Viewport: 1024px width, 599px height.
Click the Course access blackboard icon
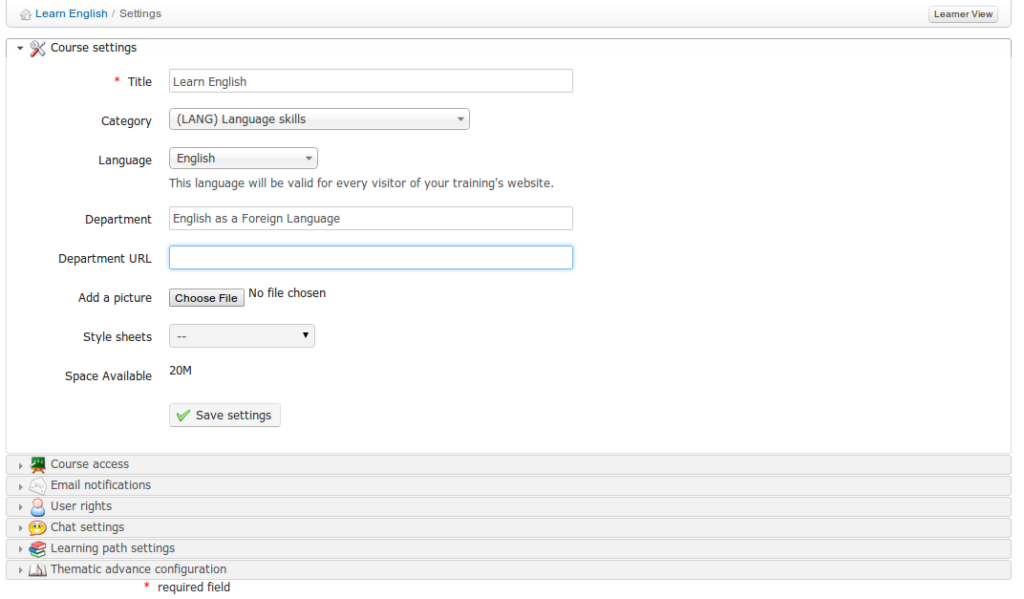coord(38,464)
